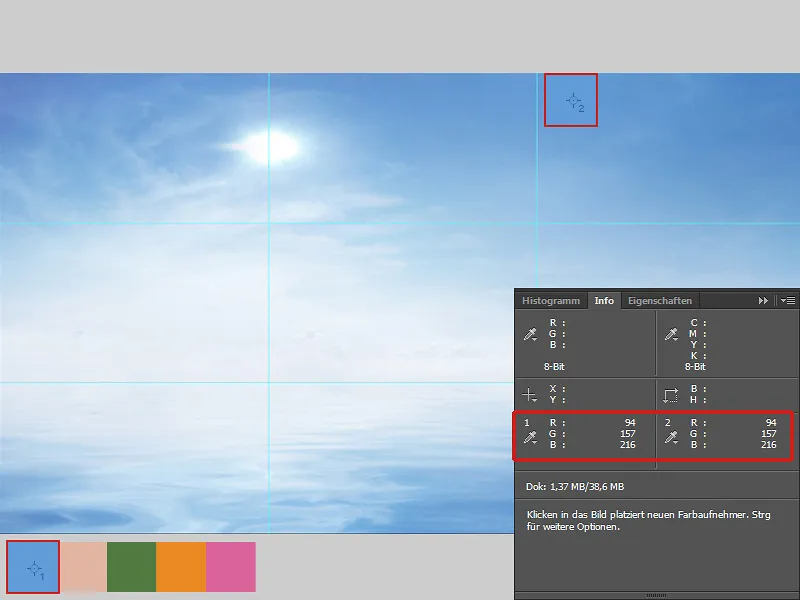Click the bright sun in the sky image
The image size is (800, 600).
[x=269, y=147]
